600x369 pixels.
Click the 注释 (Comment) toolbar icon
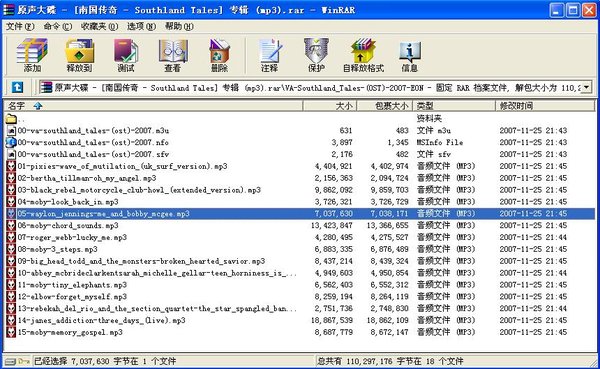270,56
